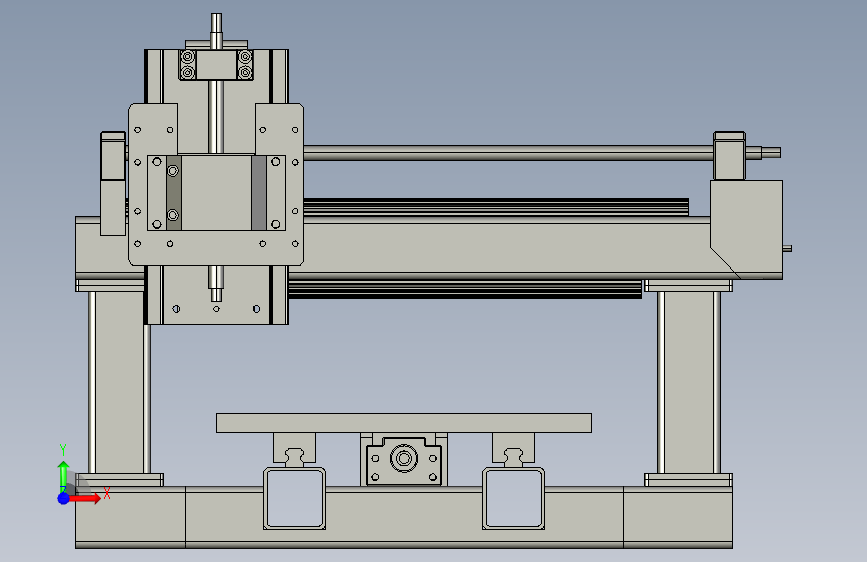This screenshot has height=562, width=867.
Task: Pick the right linear guide carriage under the table
Action: tap(513, 447)
